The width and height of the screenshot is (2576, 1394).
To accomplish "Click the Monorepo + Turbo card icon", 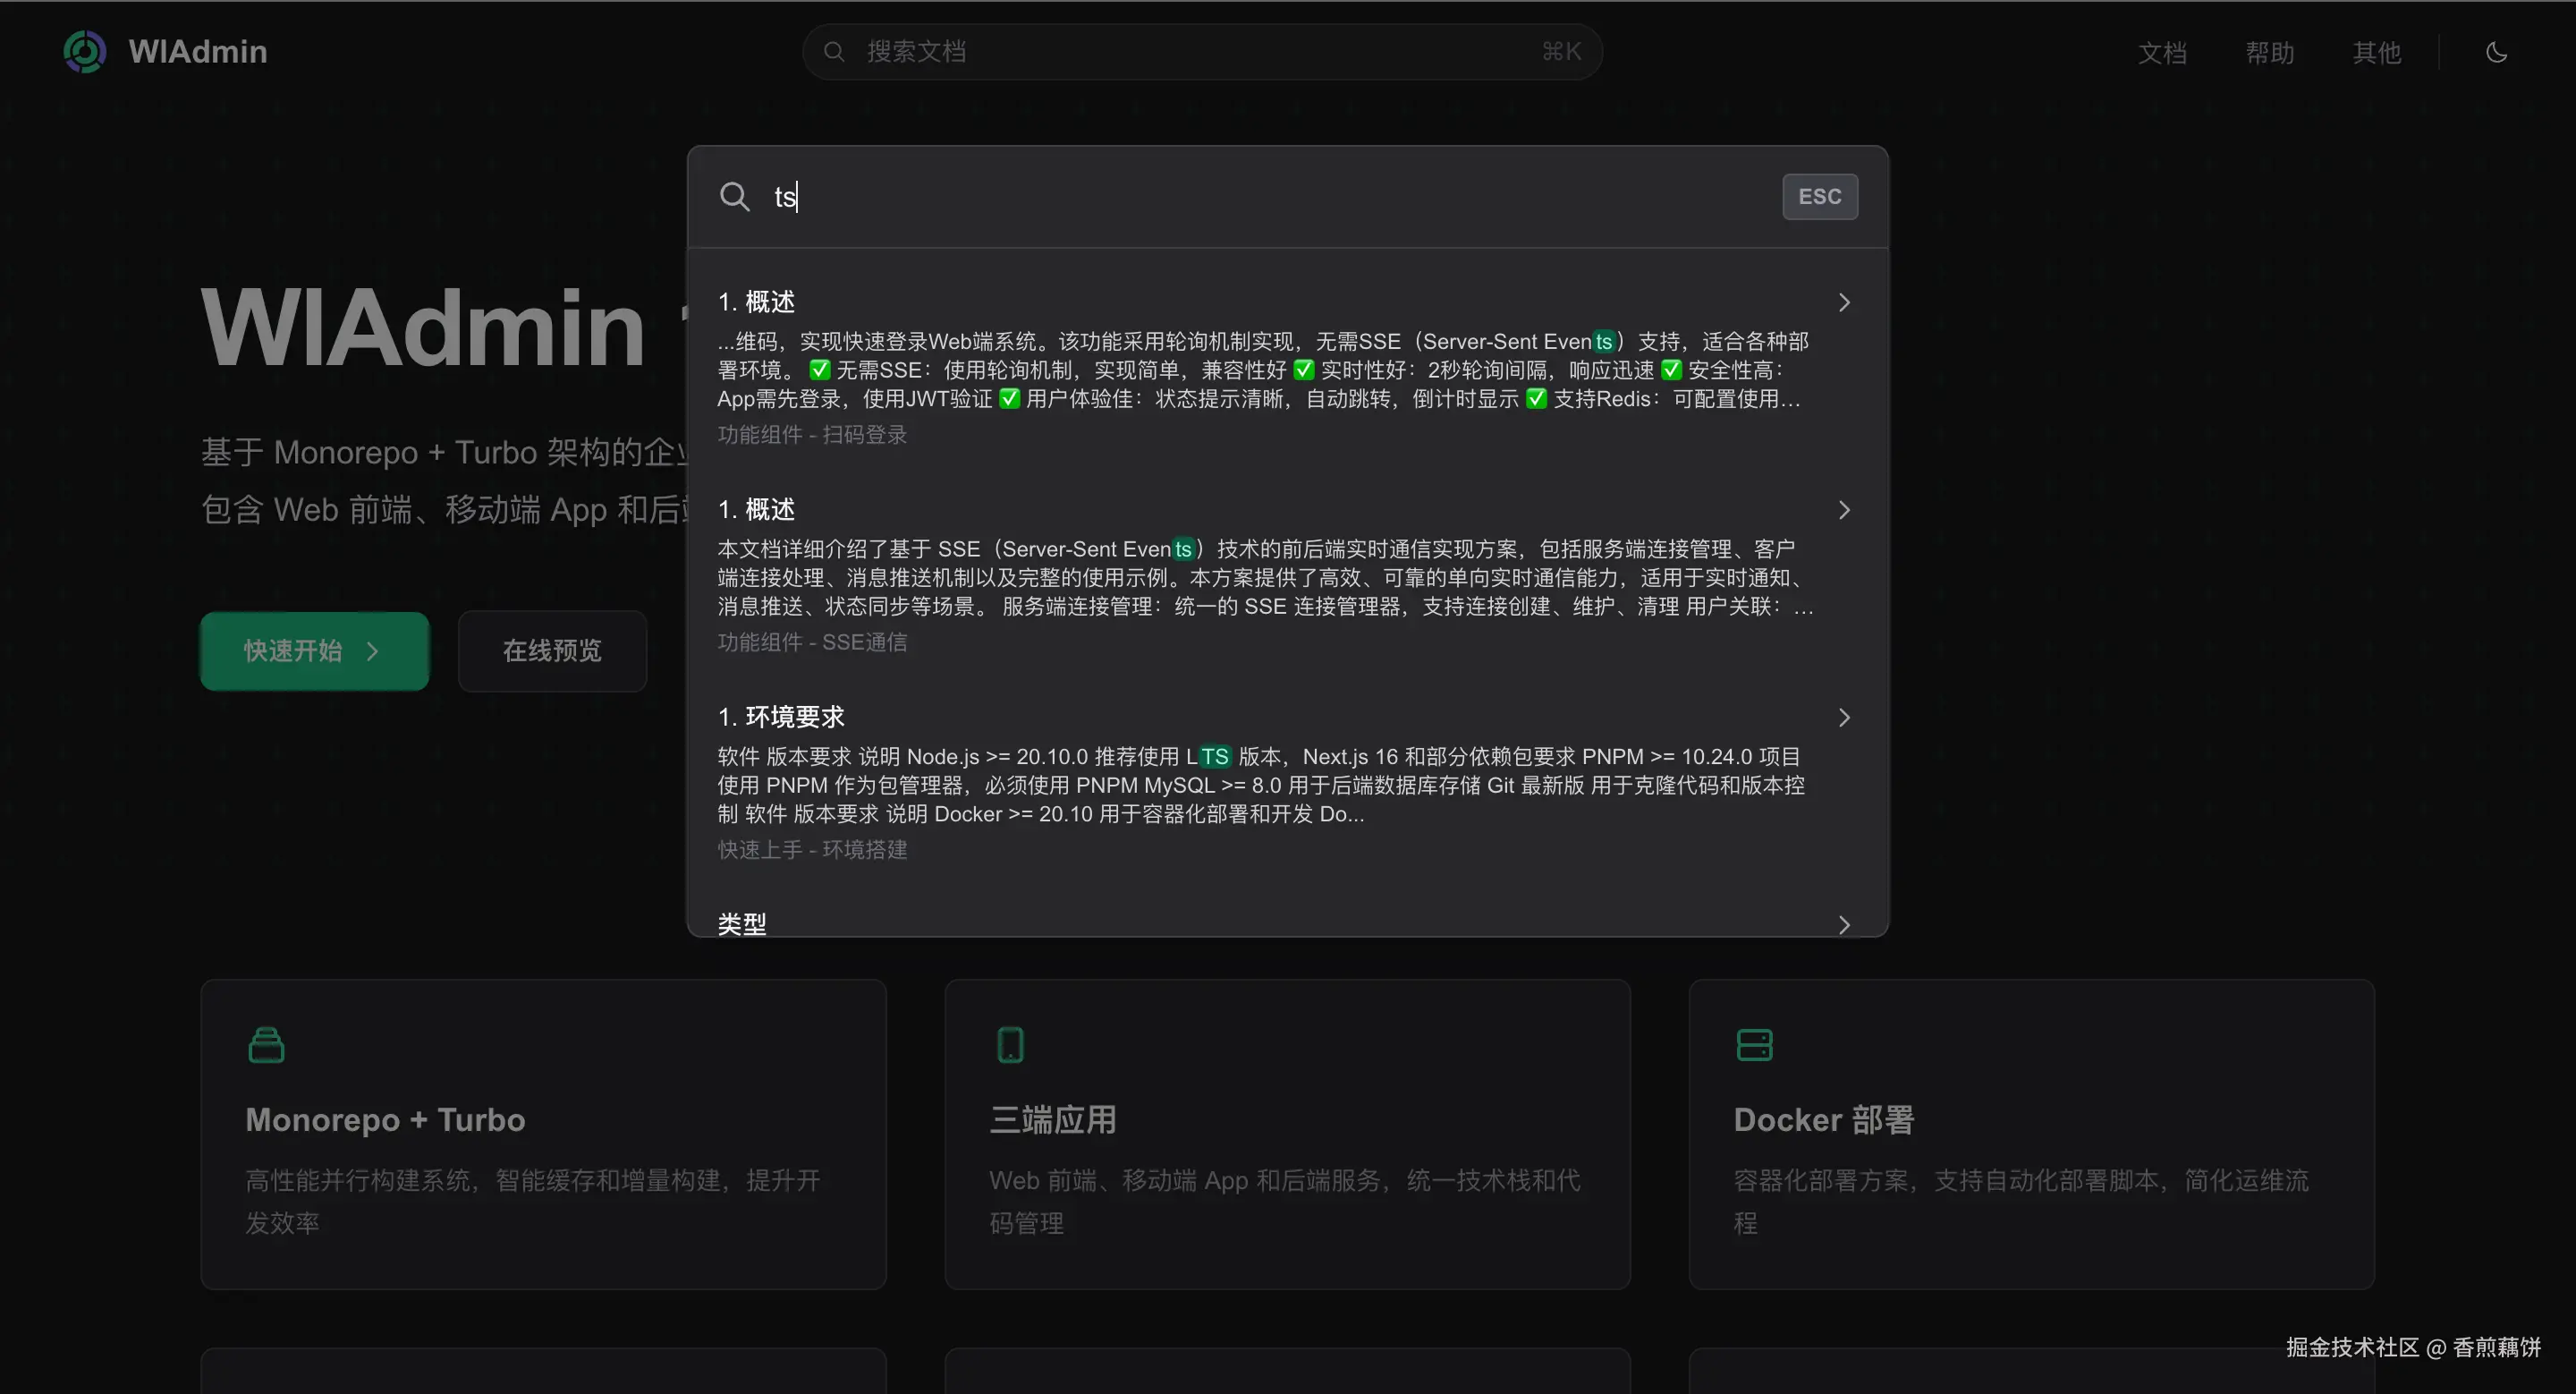I will [266, 1045].
